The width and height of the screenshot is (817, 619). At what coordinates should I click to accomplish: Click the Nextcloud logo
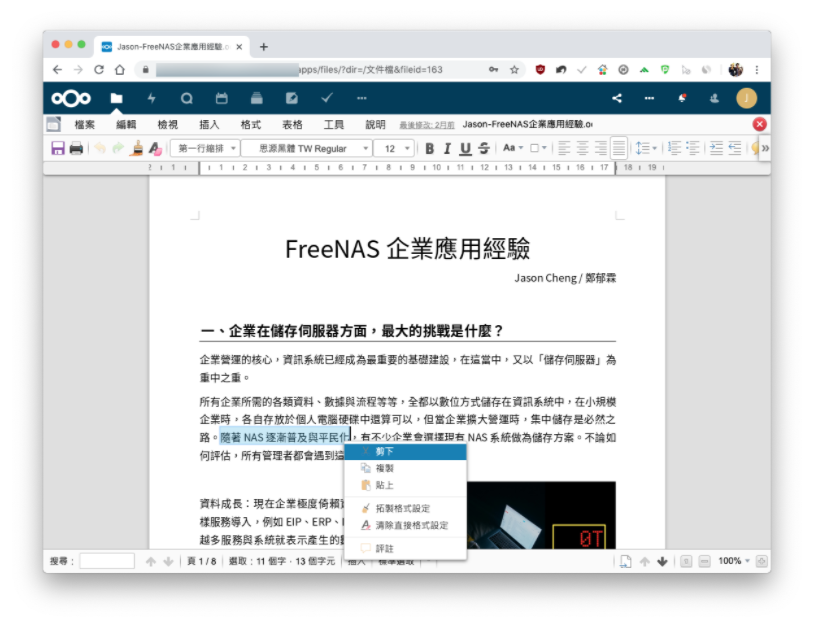tap(71, 98)
